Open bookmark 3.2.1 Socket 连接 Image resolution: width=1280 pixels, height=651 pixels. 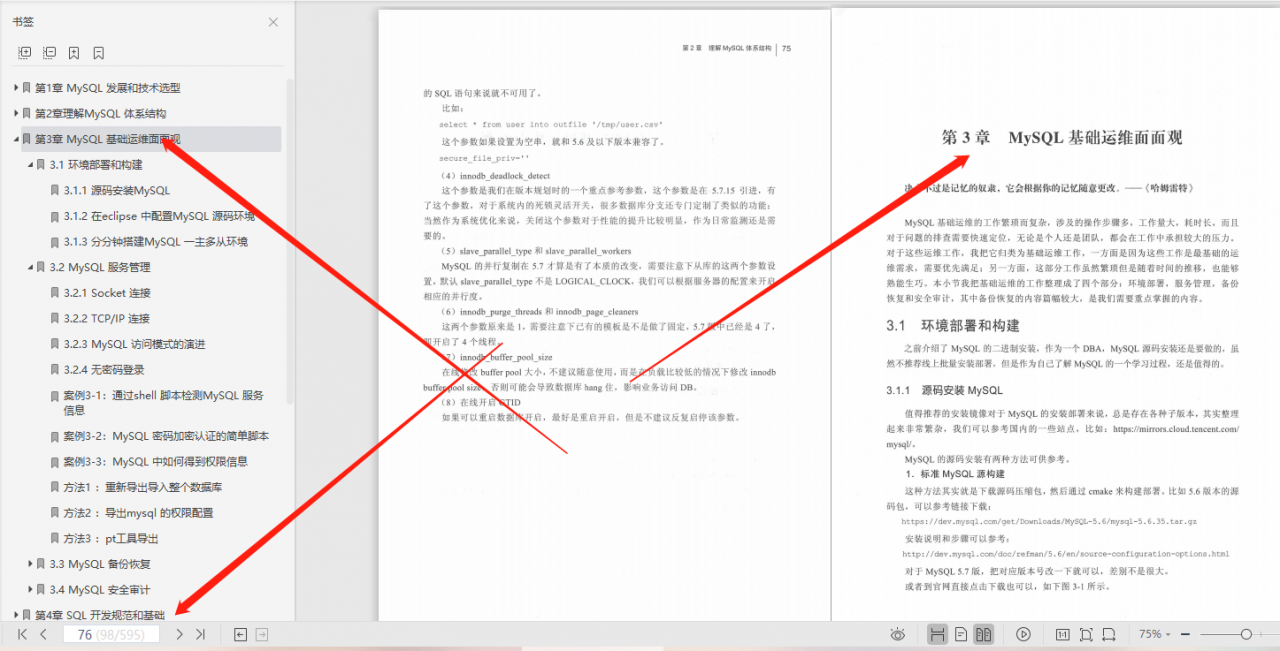(x=107, y=293)
